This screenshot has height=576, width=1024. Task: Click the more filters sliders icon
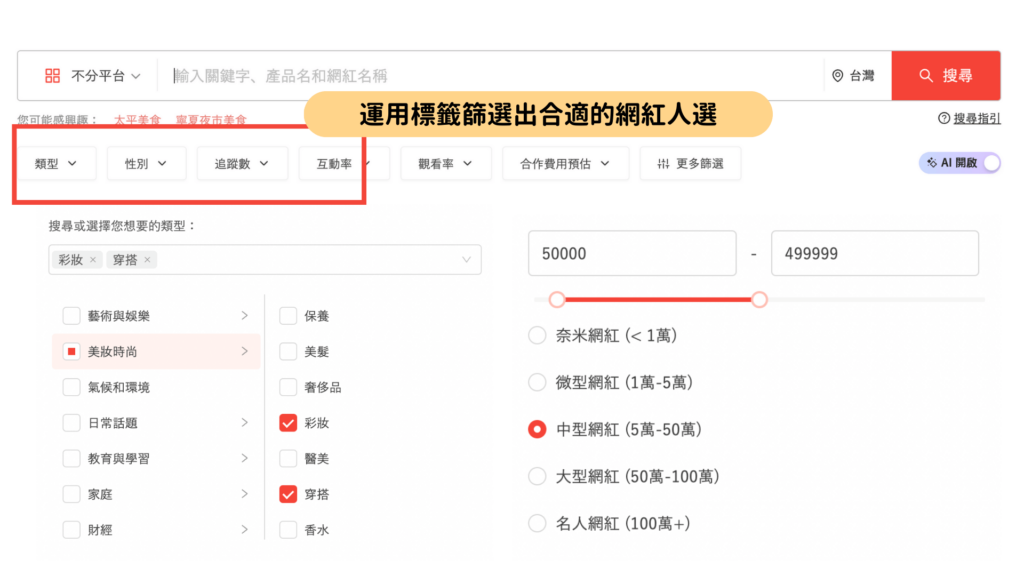pyautogui.click(x=663, y=164)
